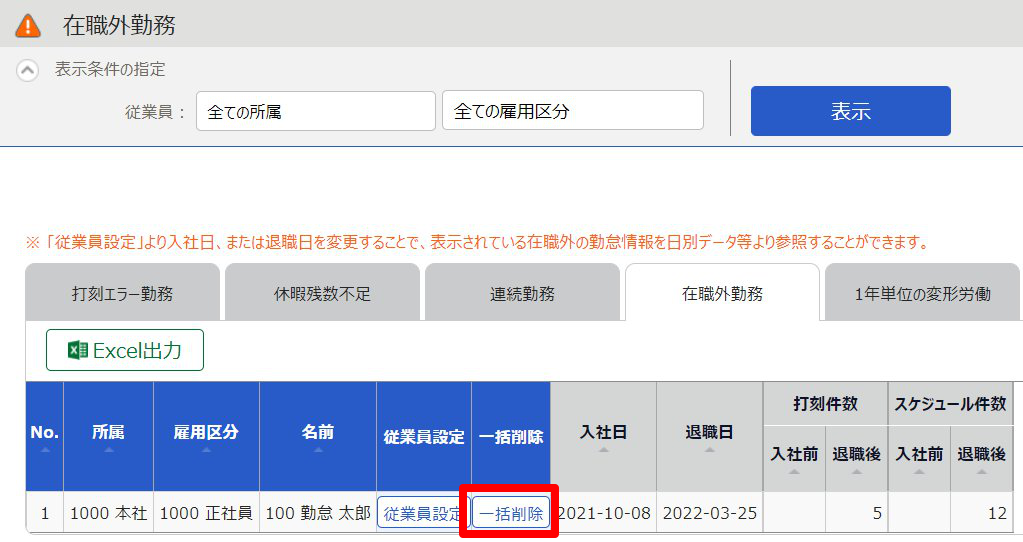
Task: Click the name cell 100 勤怠 太郎
Action: point(318,513)
